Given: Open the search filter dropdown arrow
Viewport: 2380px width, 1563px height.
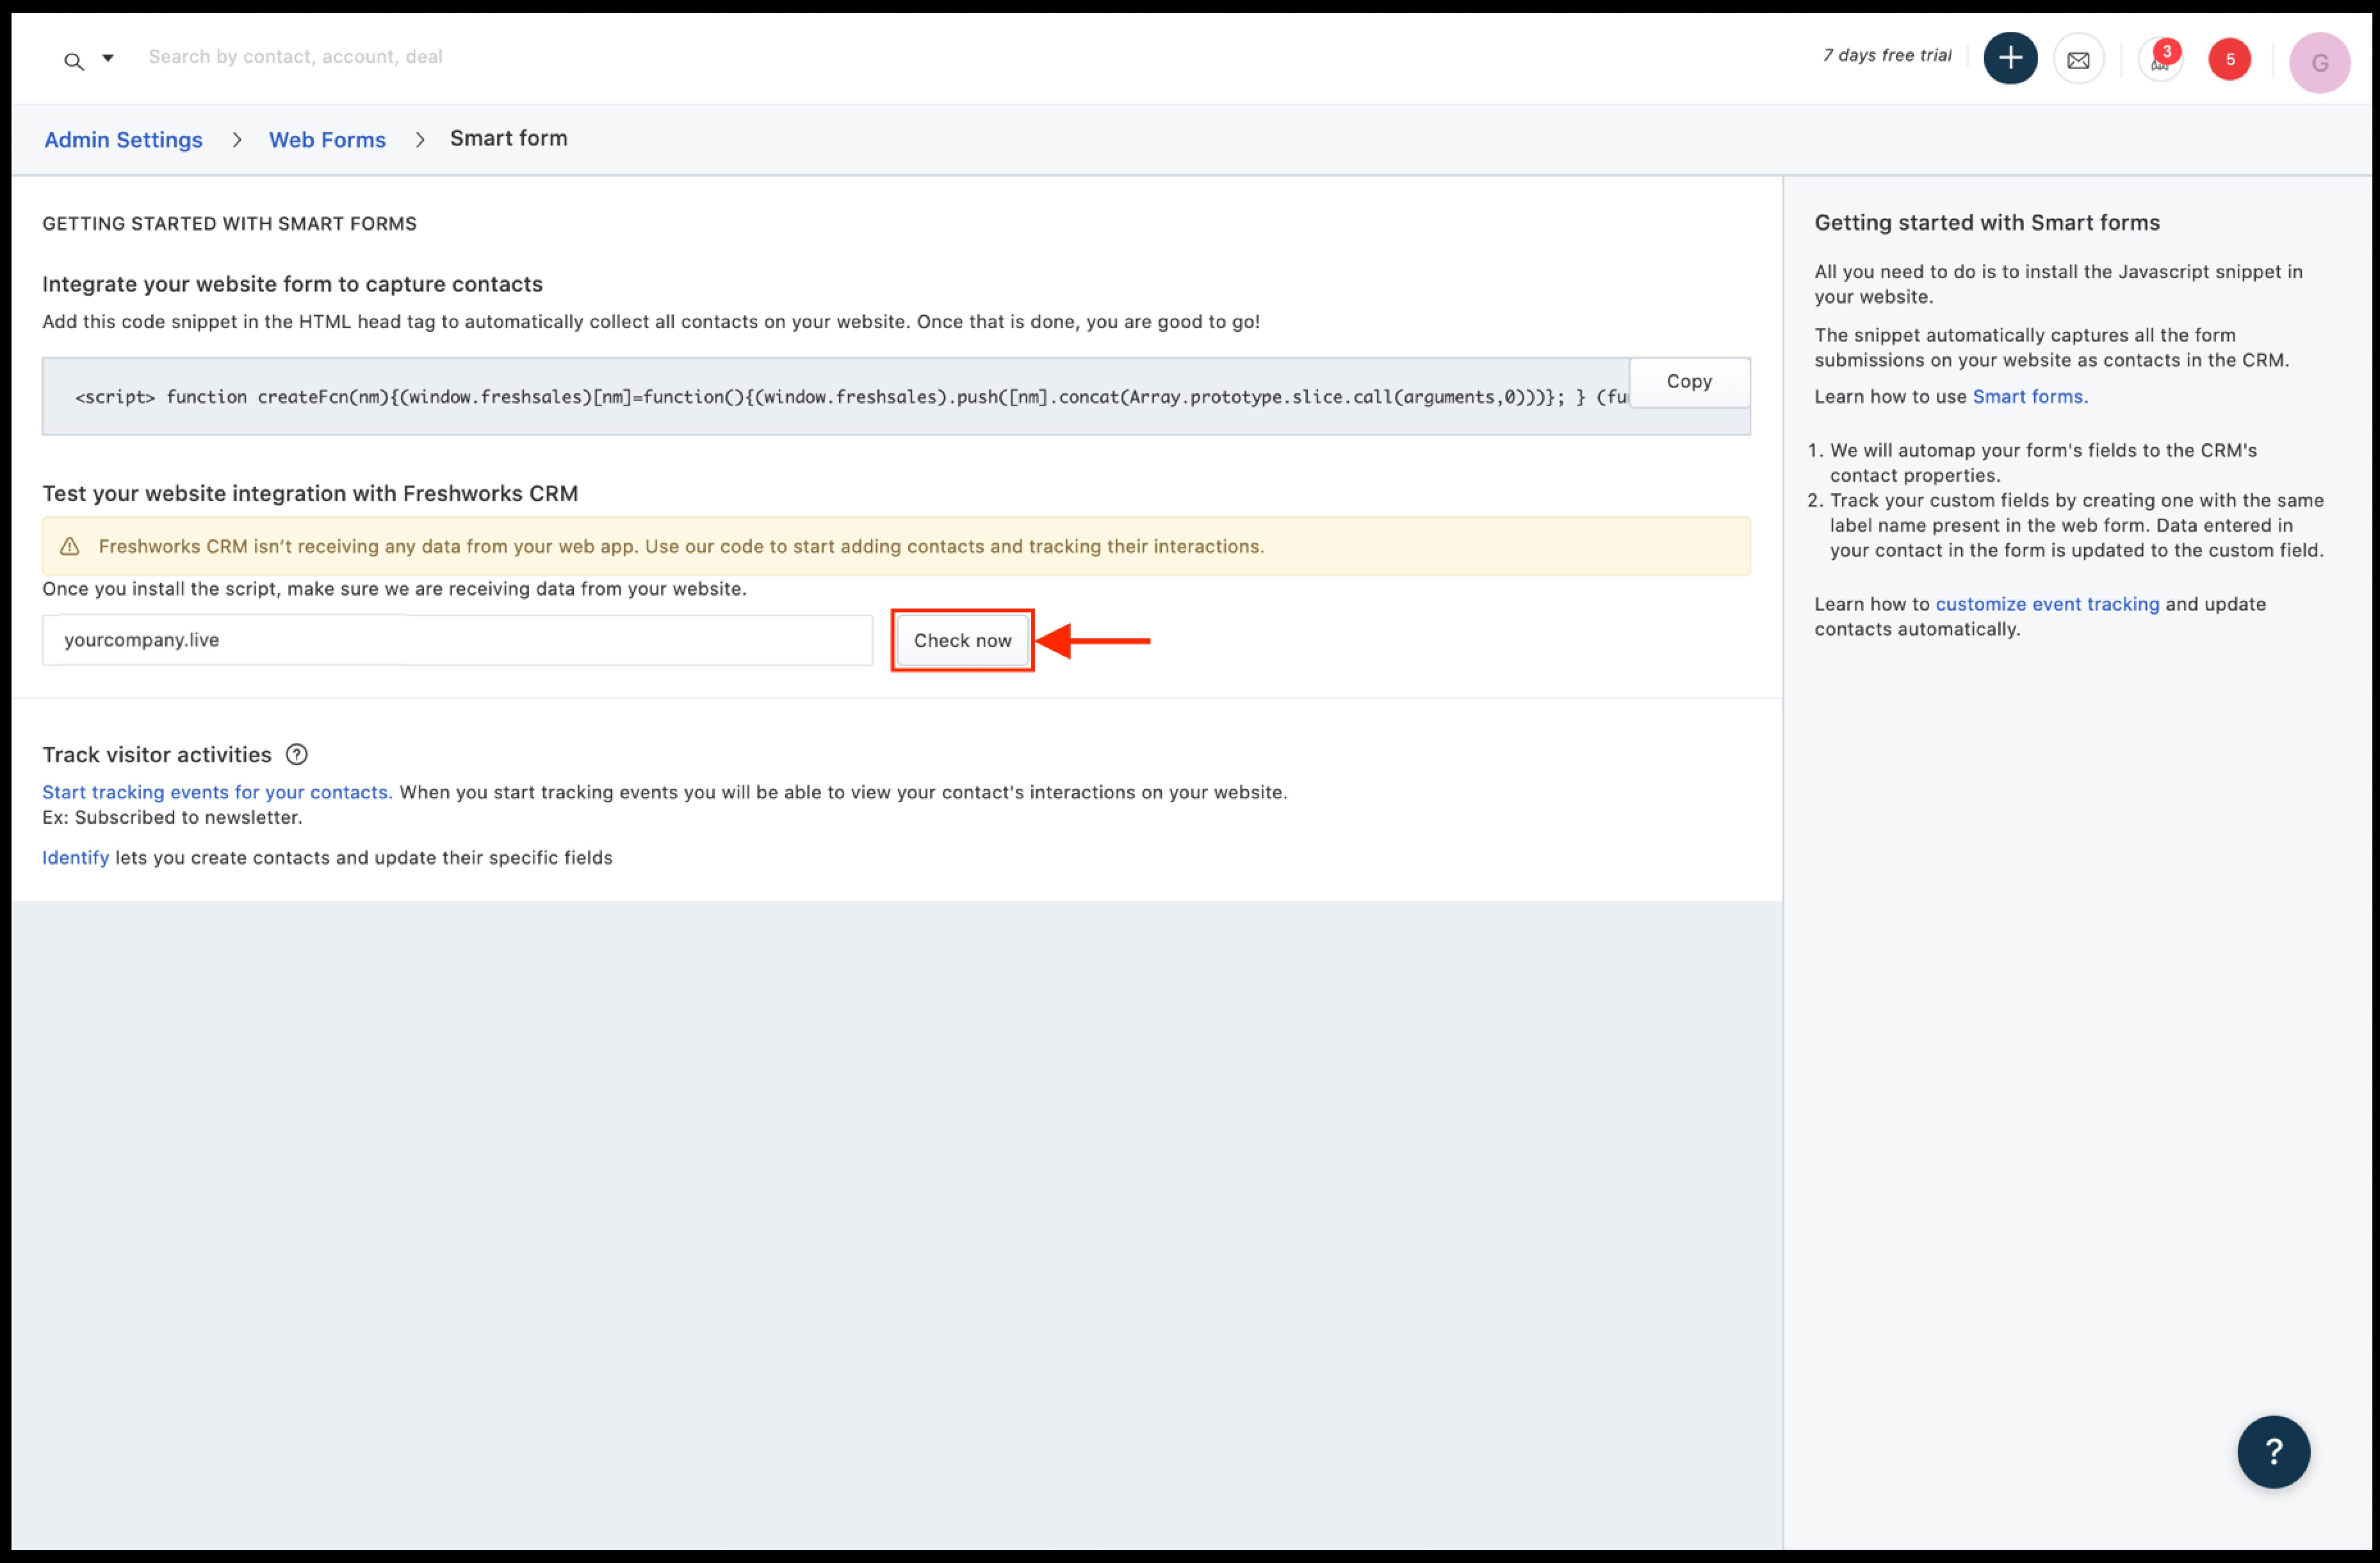Looking at the screenshot, I should (x=108, y=58).
